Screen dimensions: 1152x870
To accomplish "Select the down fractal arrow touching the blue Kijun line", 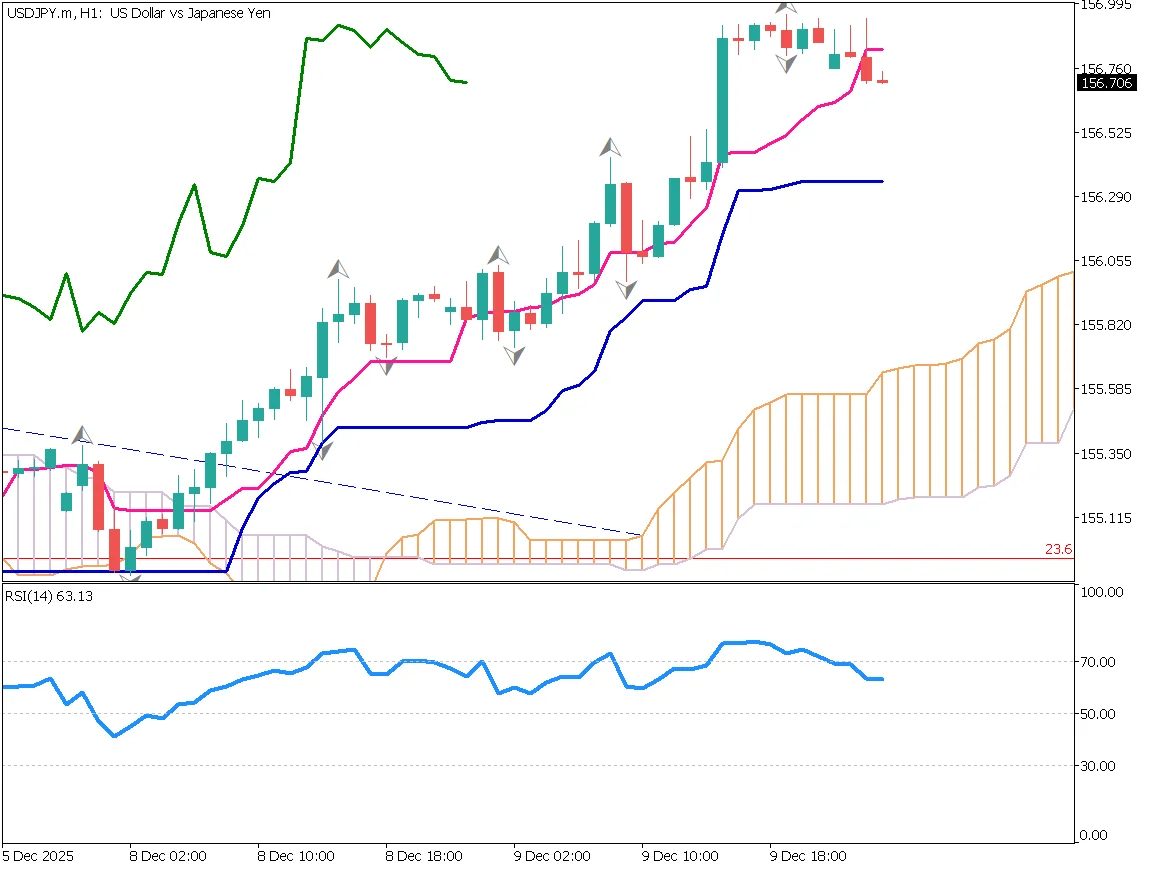I will [x=322, y=450].
